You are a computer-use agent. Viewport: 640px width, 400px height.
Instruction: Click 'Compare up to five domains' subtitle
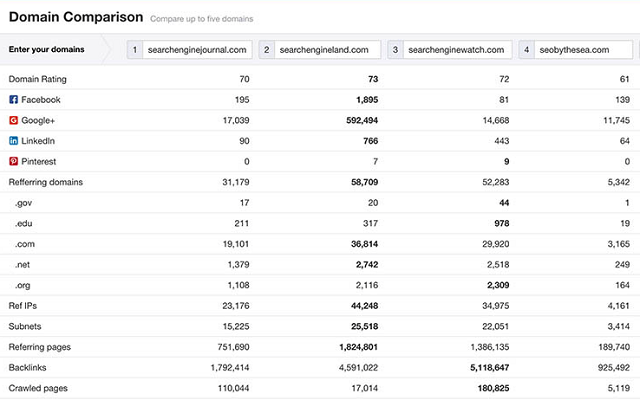click(202, 19)
